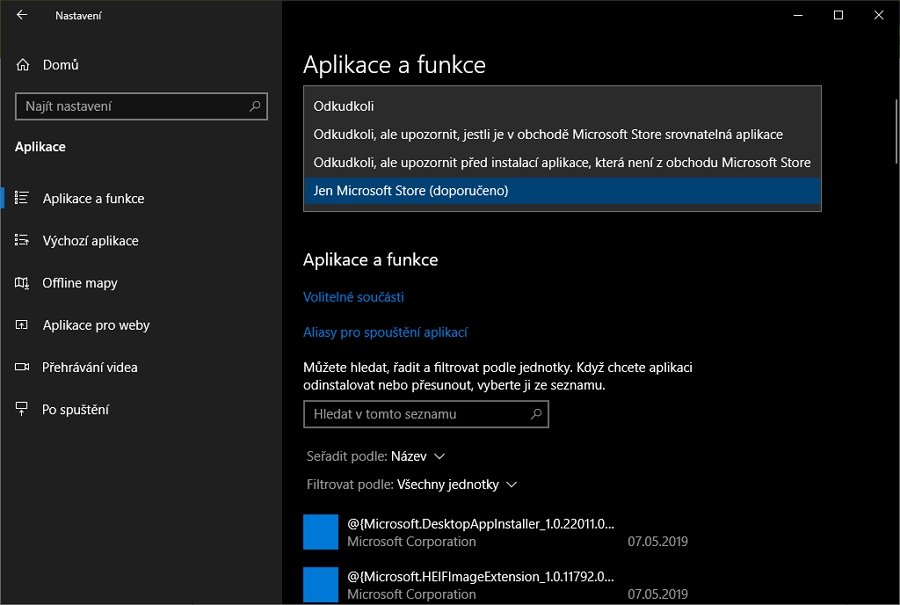900x605 pixels.
Task: Click the Aplikace a funkce sidebar icon
Action: [x=22, y=199]
